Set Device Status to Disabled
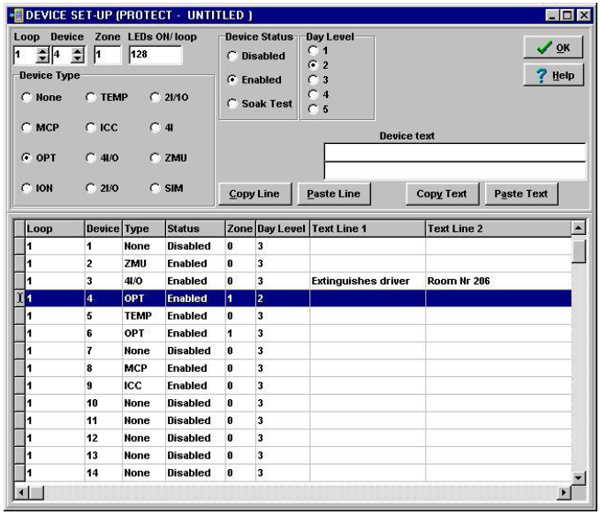This screenshot has height=514, width=600. tap(232, 56)
